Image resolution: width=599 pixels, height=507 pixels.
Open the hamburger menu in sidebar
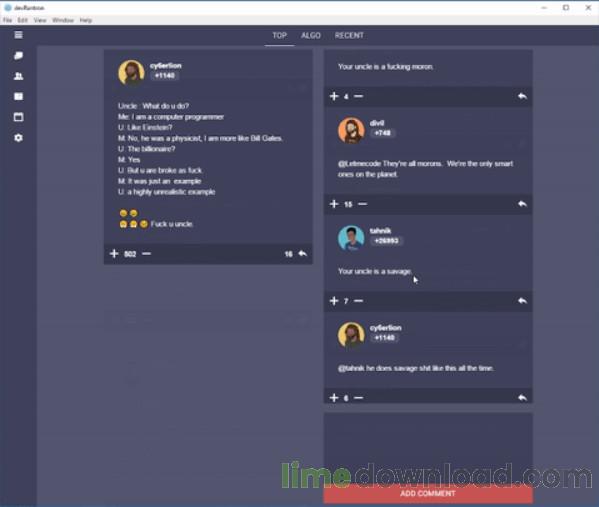[18, 35]
